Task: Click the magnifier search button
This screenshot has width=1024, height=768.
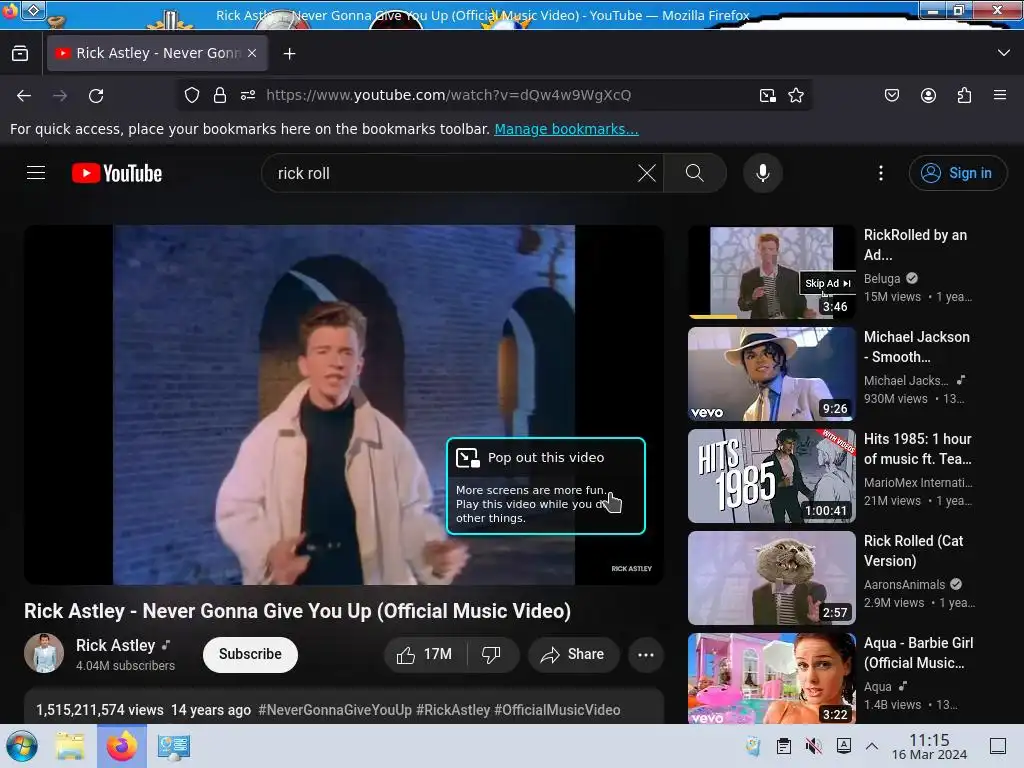Action: (695, 173)
